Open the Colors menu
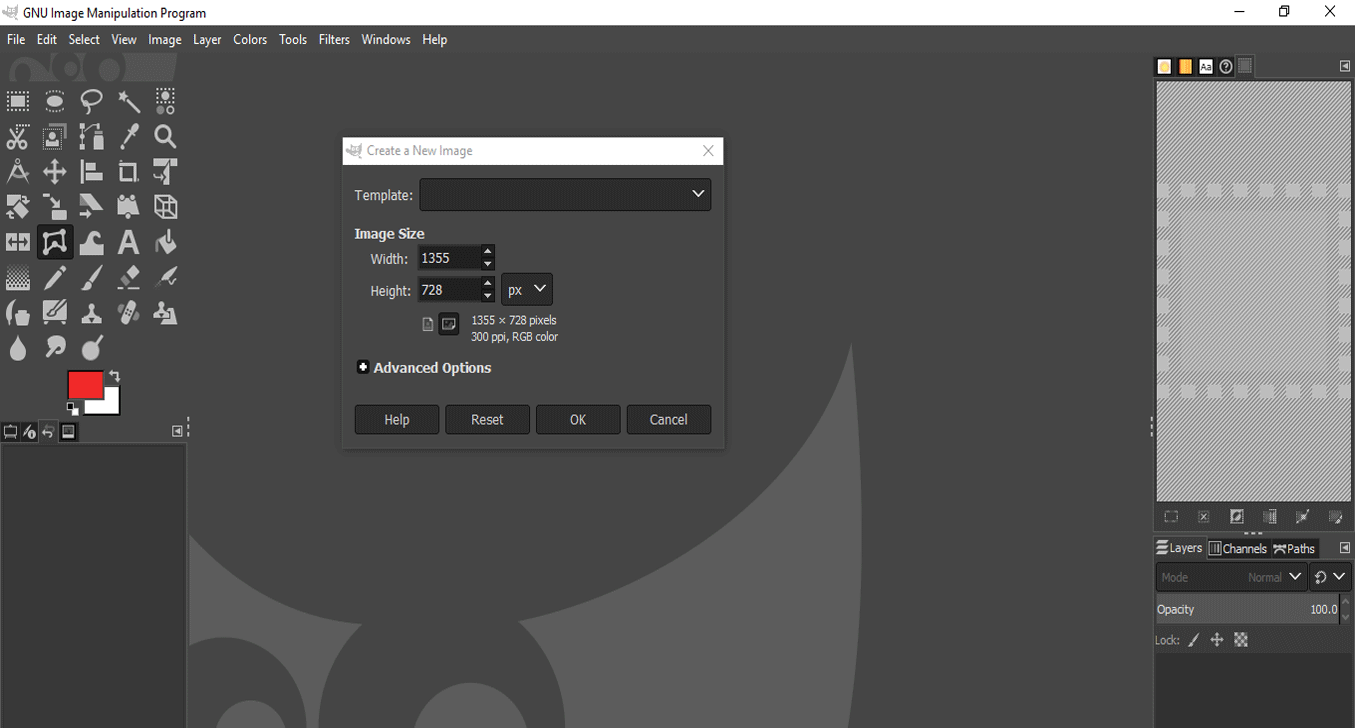Image resolution: width=1355 pixels, height=728 pixels. click(x=250, y=40)
